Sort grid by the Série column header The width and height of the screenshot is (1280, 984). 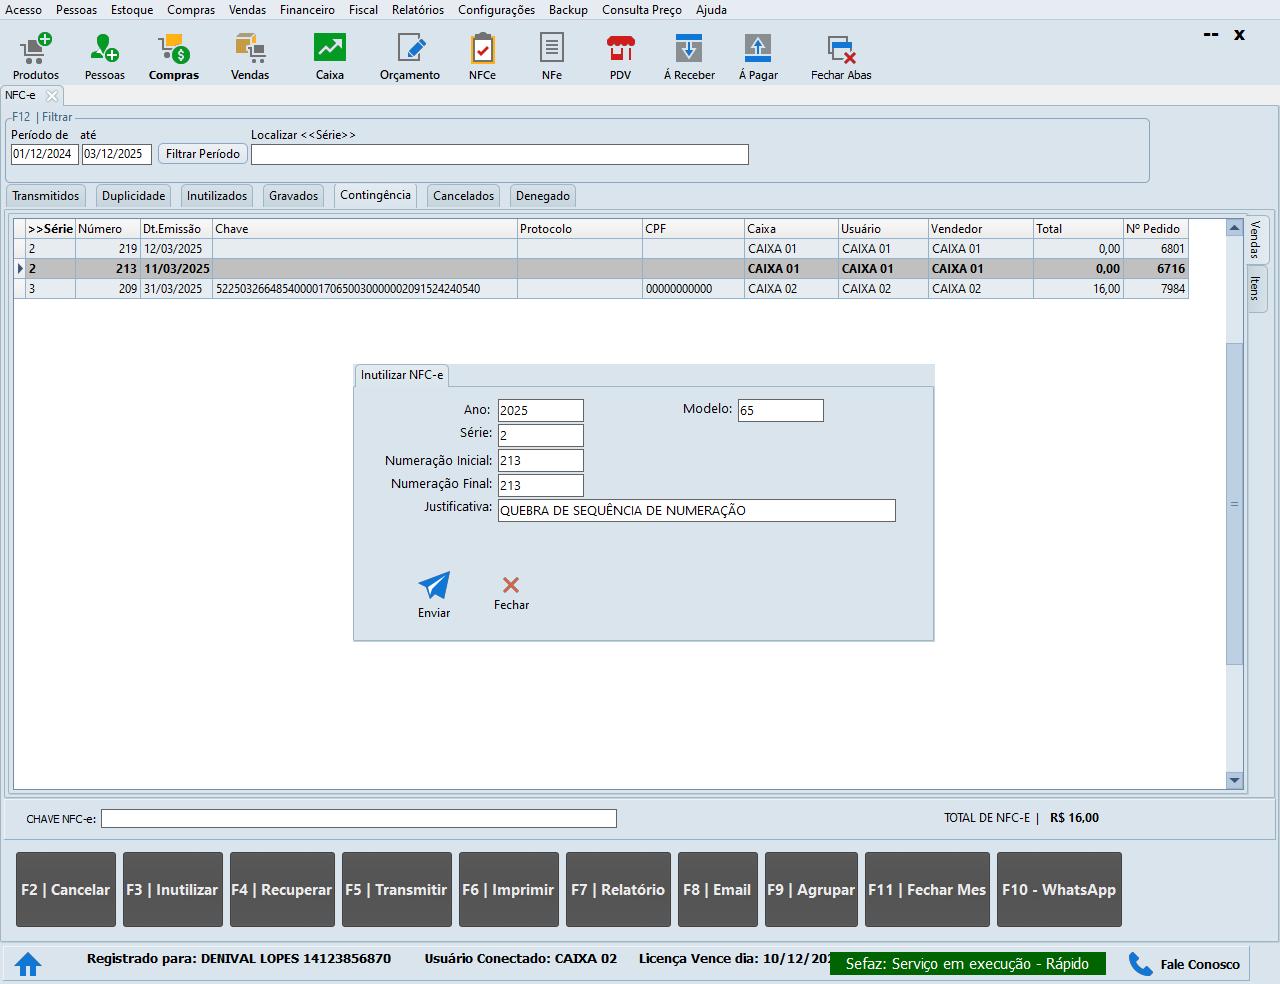click(x=50, y=229)
